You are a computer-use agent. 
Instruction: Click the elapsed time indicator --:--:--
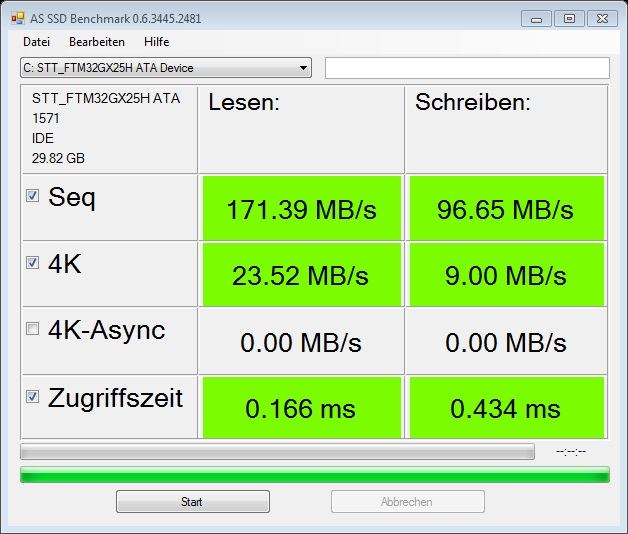571,452
